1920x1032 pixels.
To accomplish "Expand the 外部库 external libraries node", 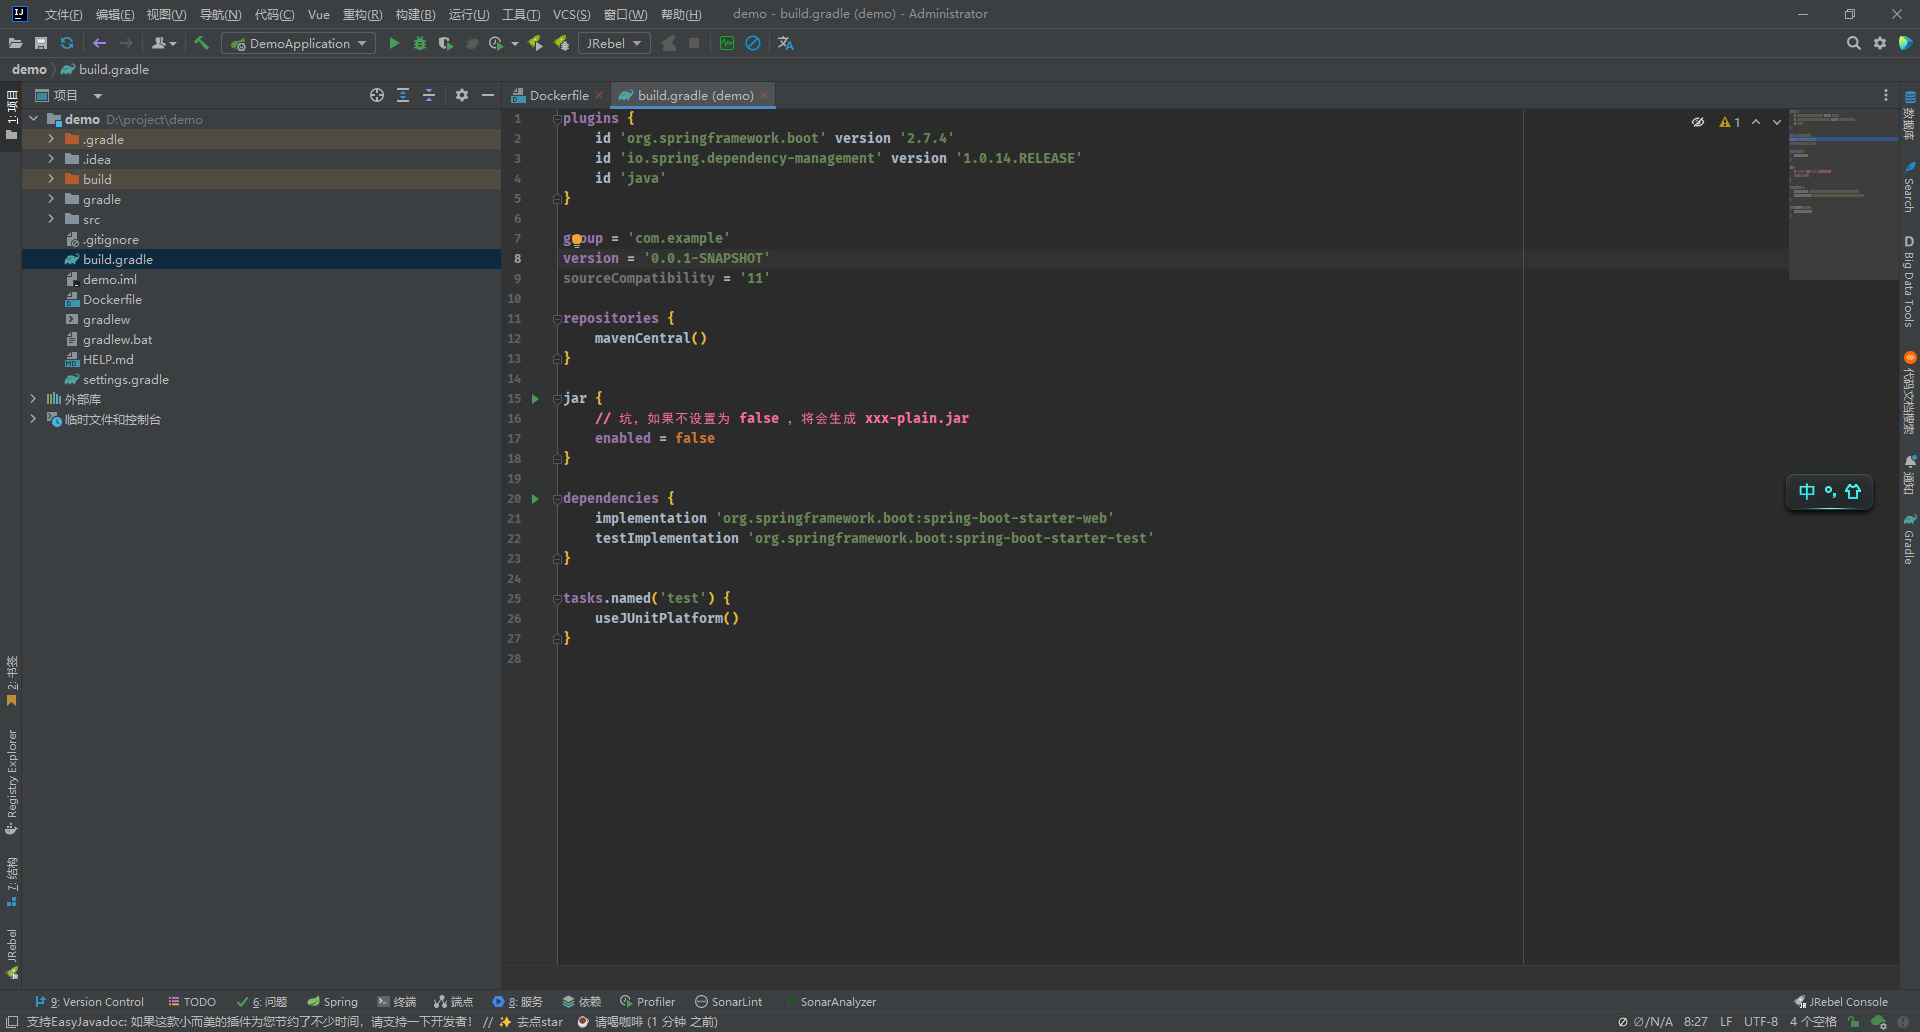I will tap(34, 399).
